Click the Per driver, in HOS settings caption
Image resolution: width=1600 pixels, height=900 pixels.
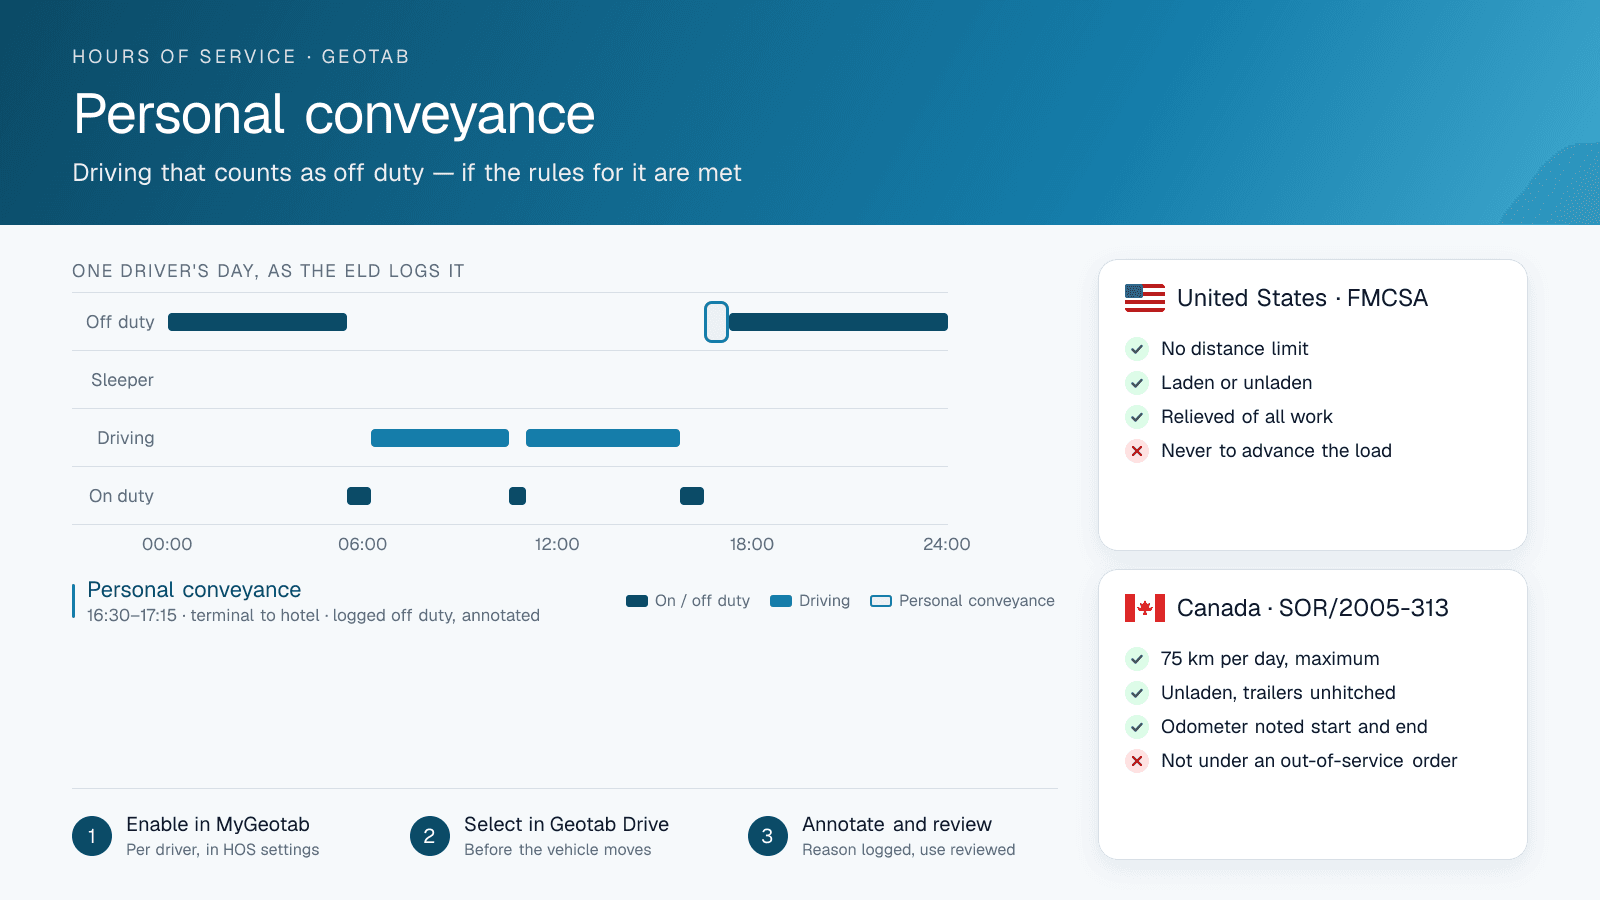pos(223,850)
